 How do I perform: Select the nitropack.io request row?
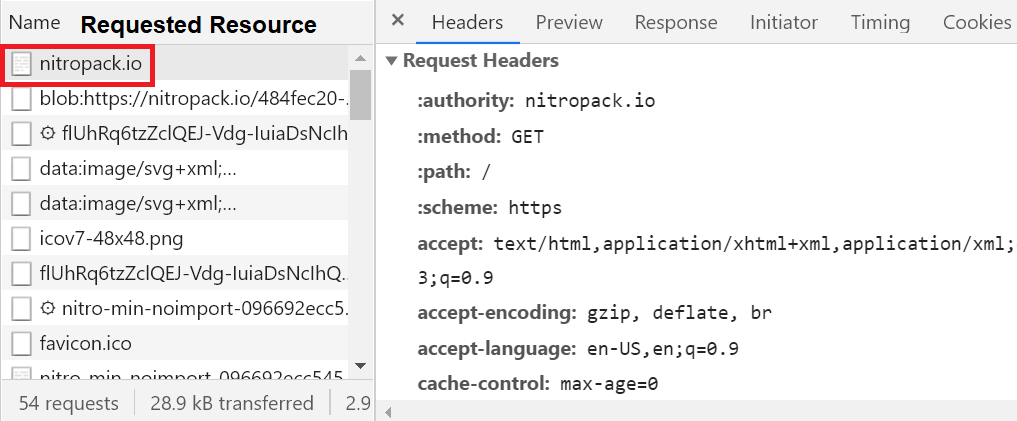pyautogui.click(x=175, y=64)
